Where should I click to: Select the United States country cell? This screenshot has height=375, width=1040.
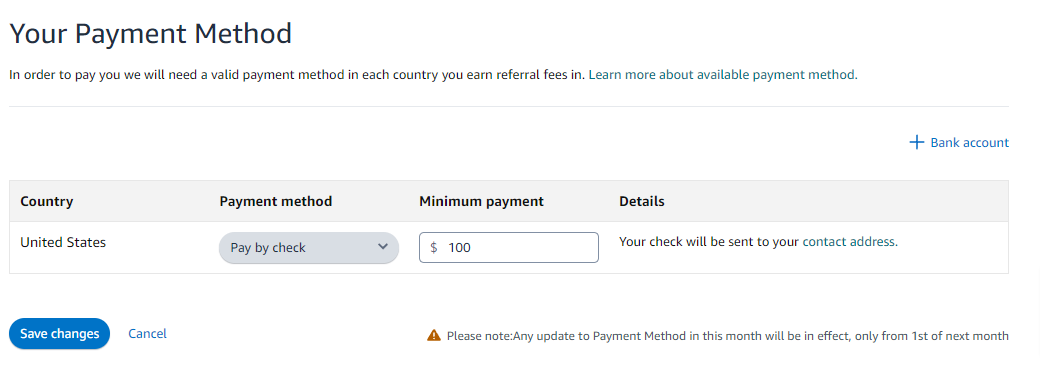[x=63, y=242]
